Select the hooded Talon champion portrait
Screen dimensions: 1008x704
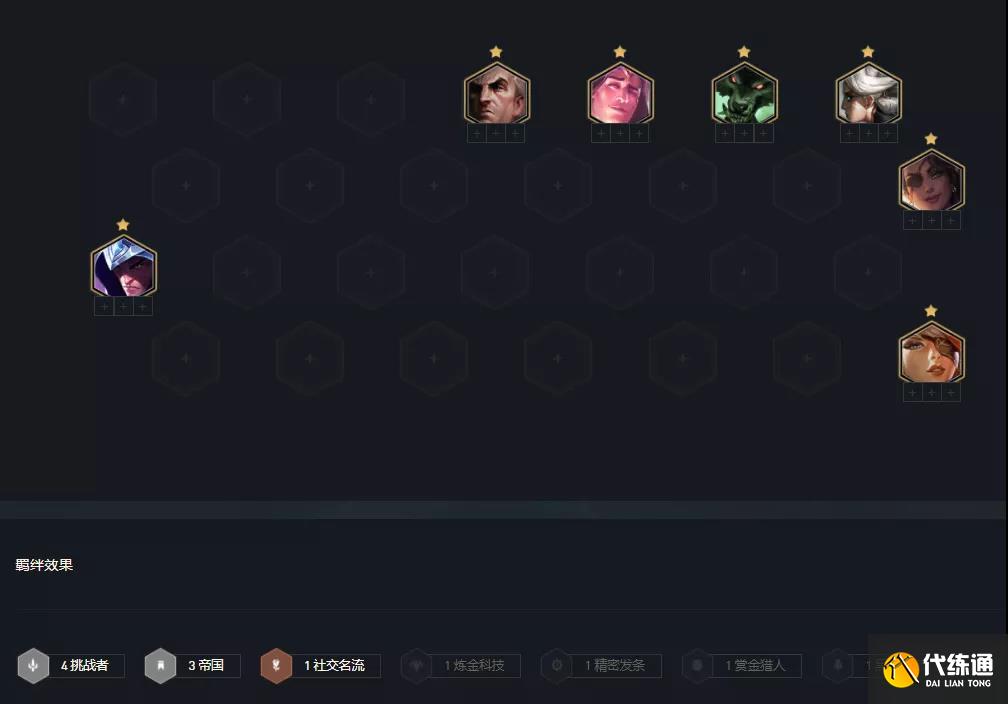pyautogui.click(x=123, y=267)
